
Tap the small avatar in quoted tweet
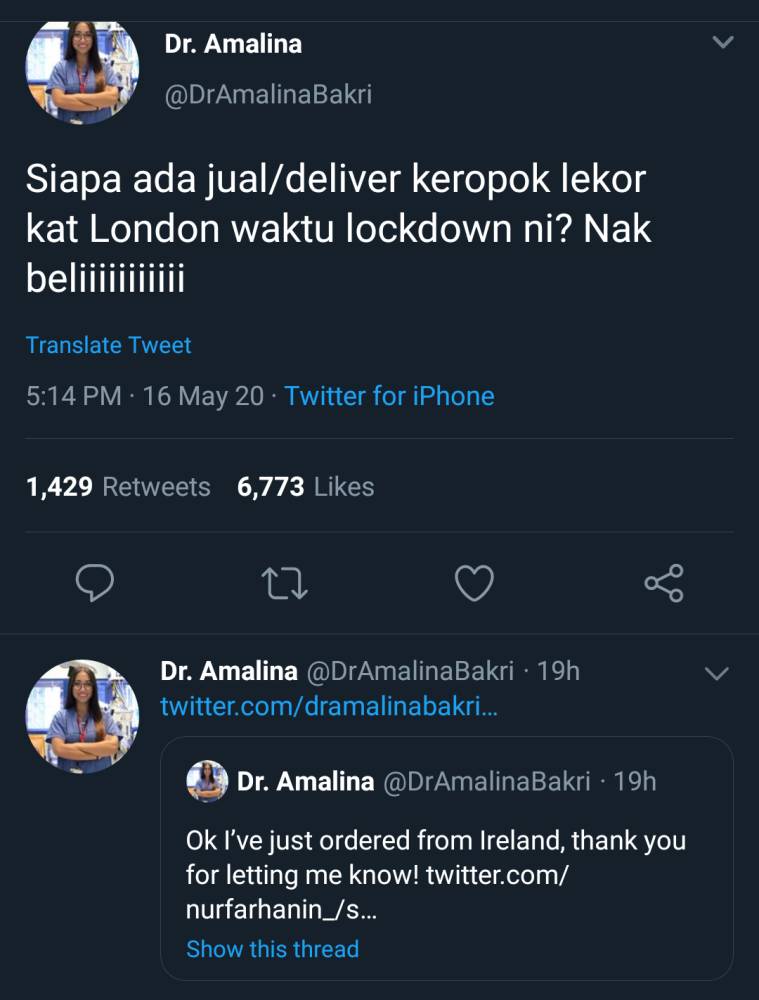coord(207,781)
